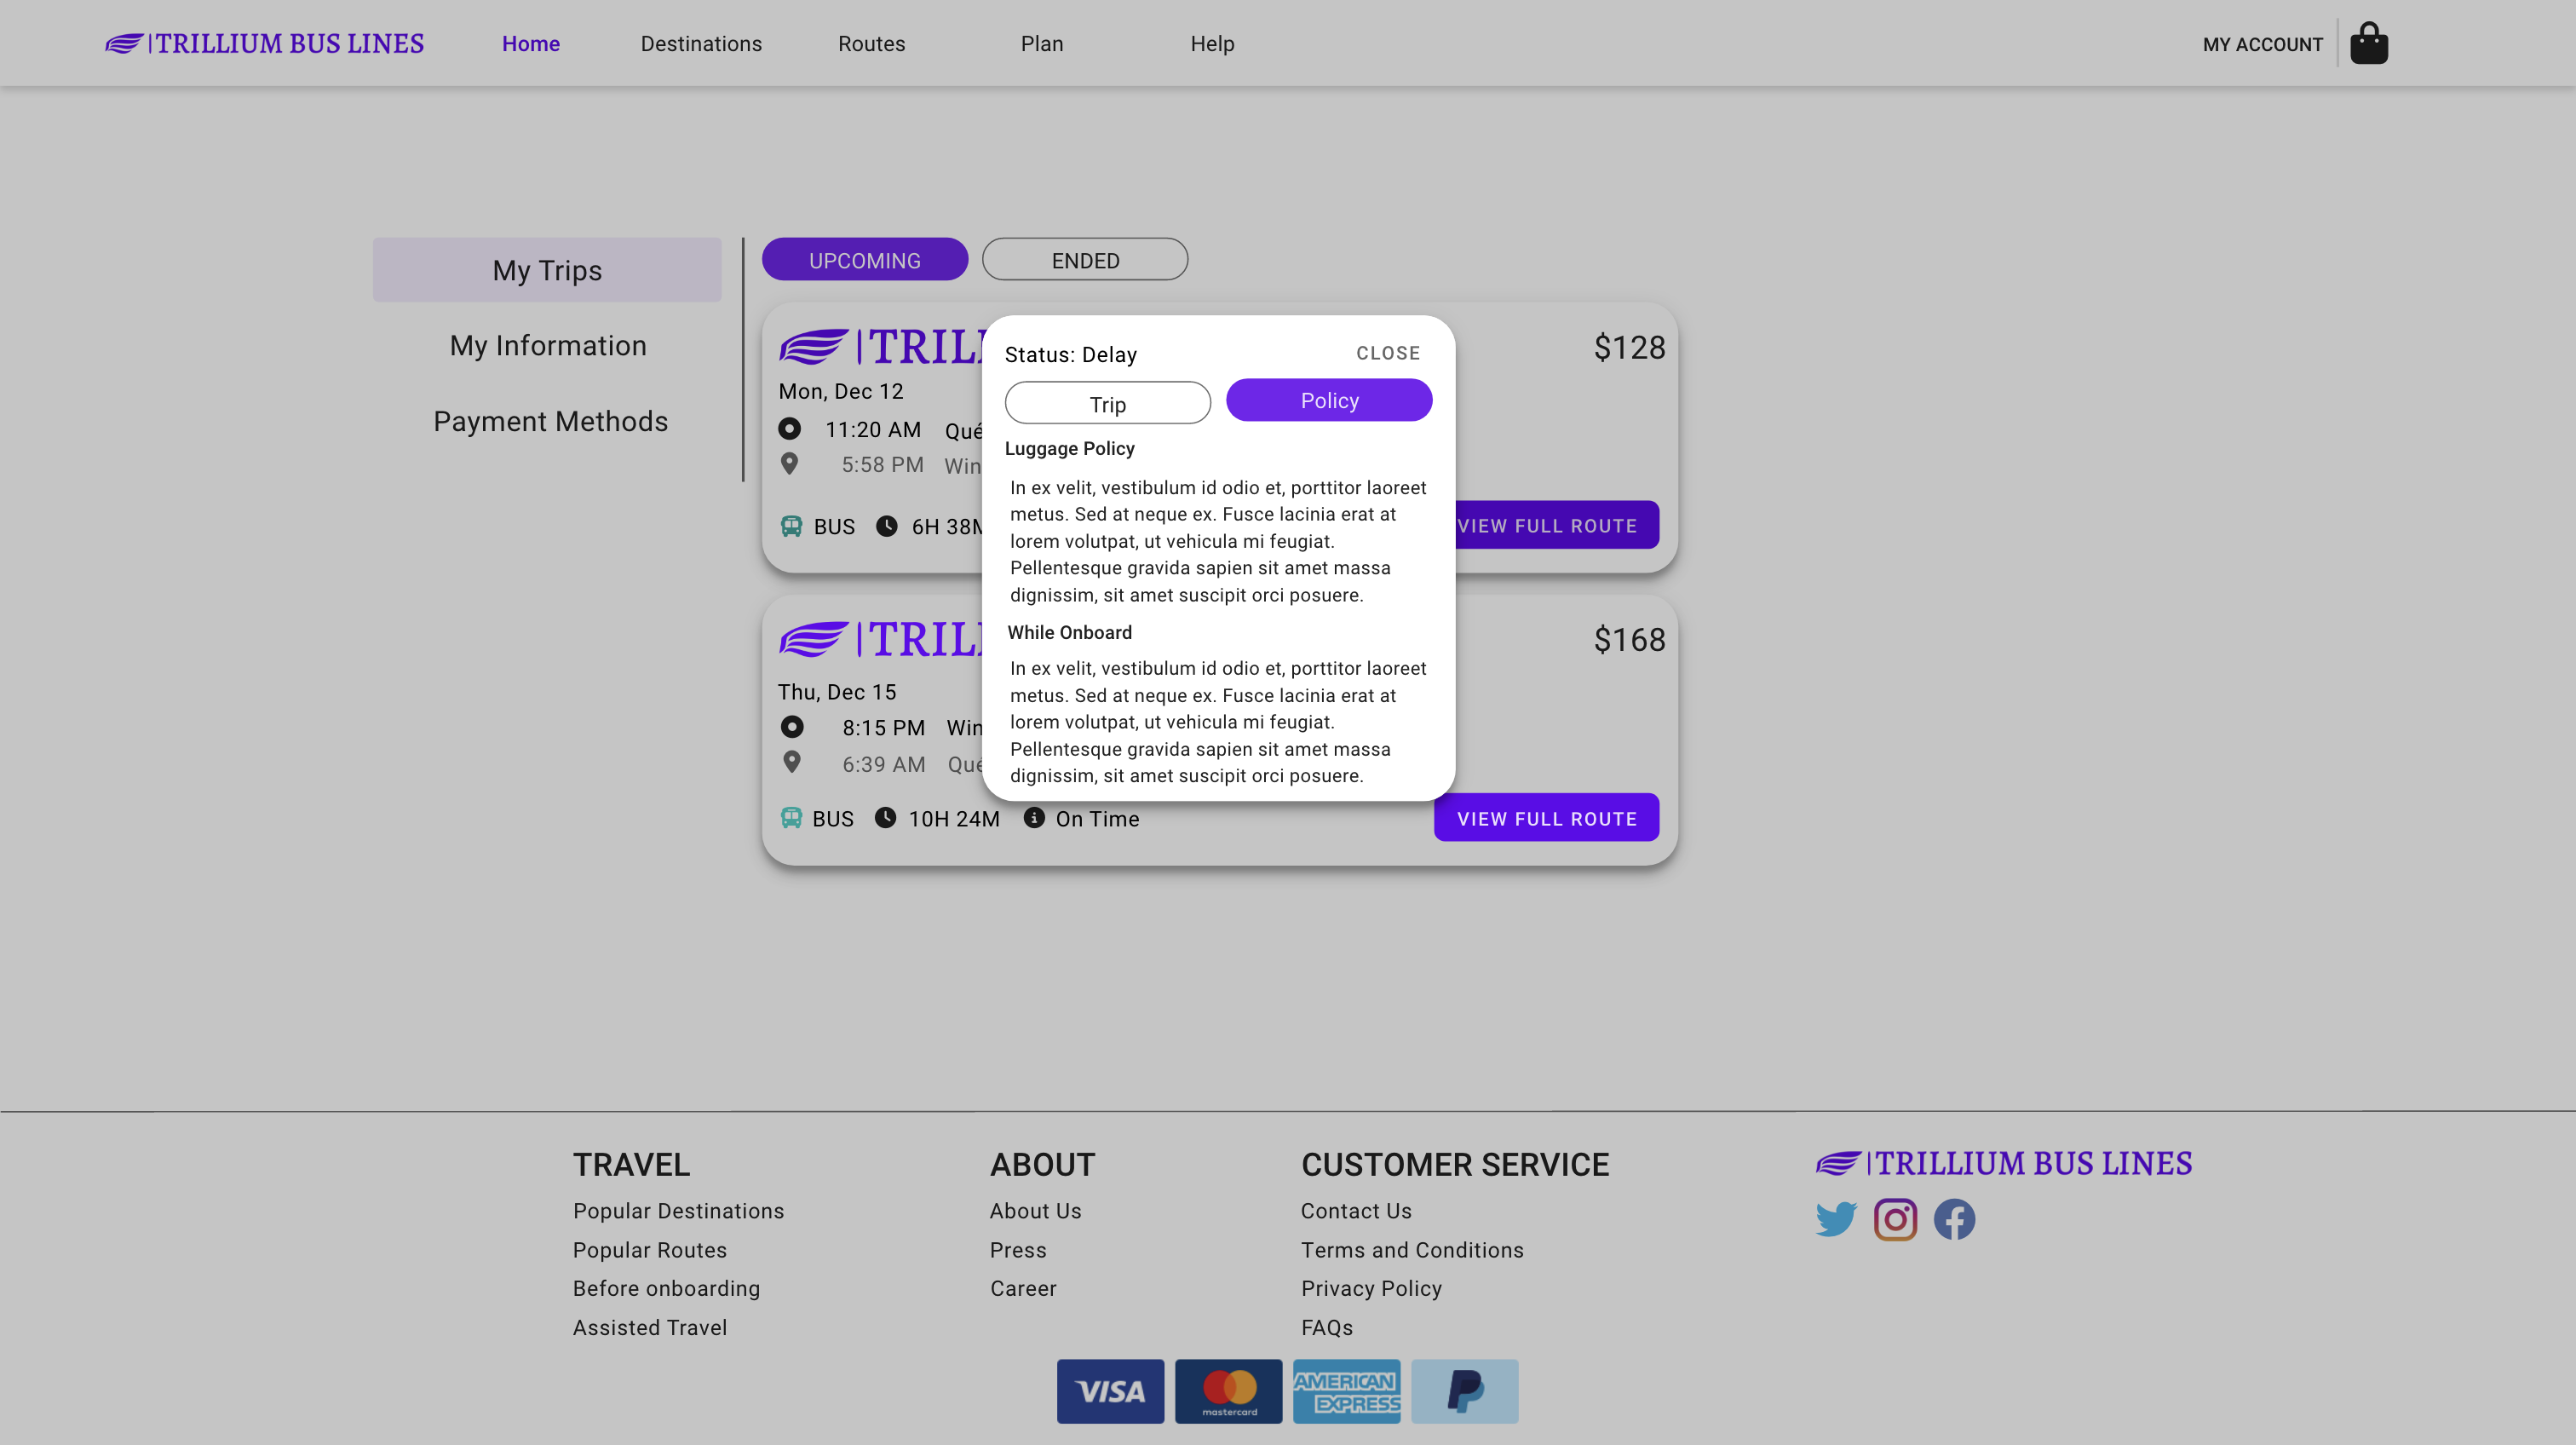
Task: Click the PayPal payment icon
Action: pos(1464,1390)
